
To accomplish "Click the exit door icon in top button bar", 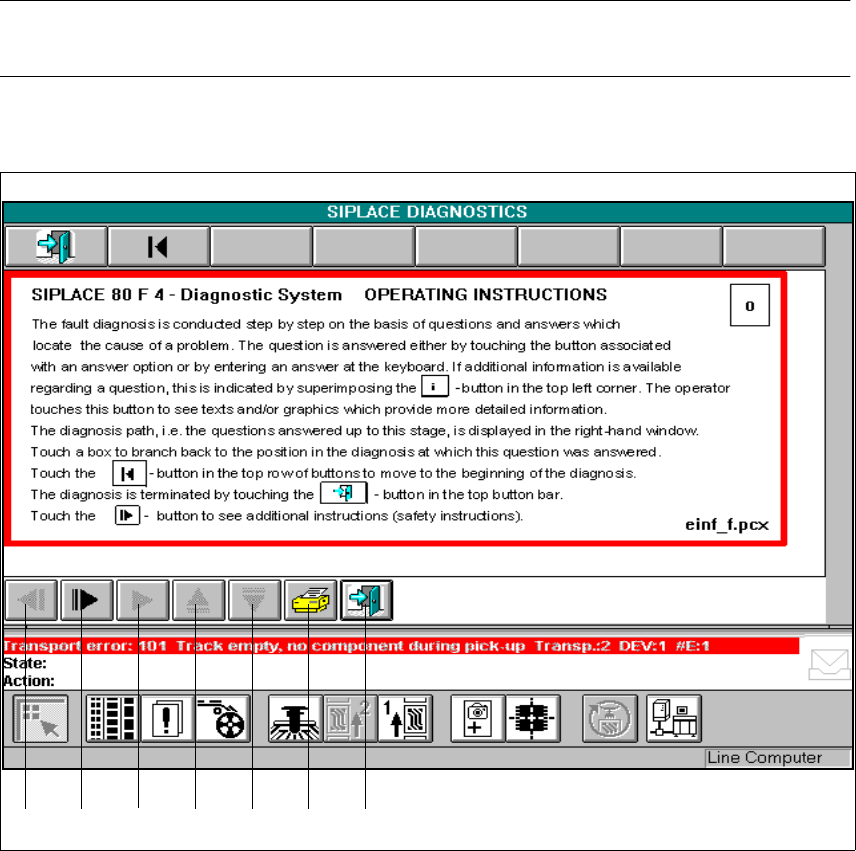I will tap(56, 247).
